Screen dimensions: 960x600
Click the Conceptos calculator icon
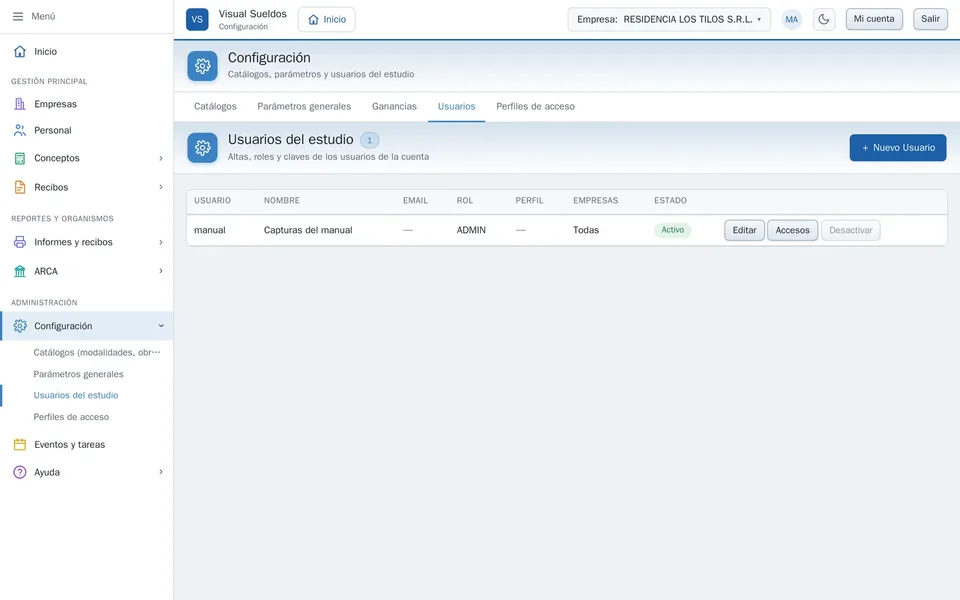click(x=20, y=158)
